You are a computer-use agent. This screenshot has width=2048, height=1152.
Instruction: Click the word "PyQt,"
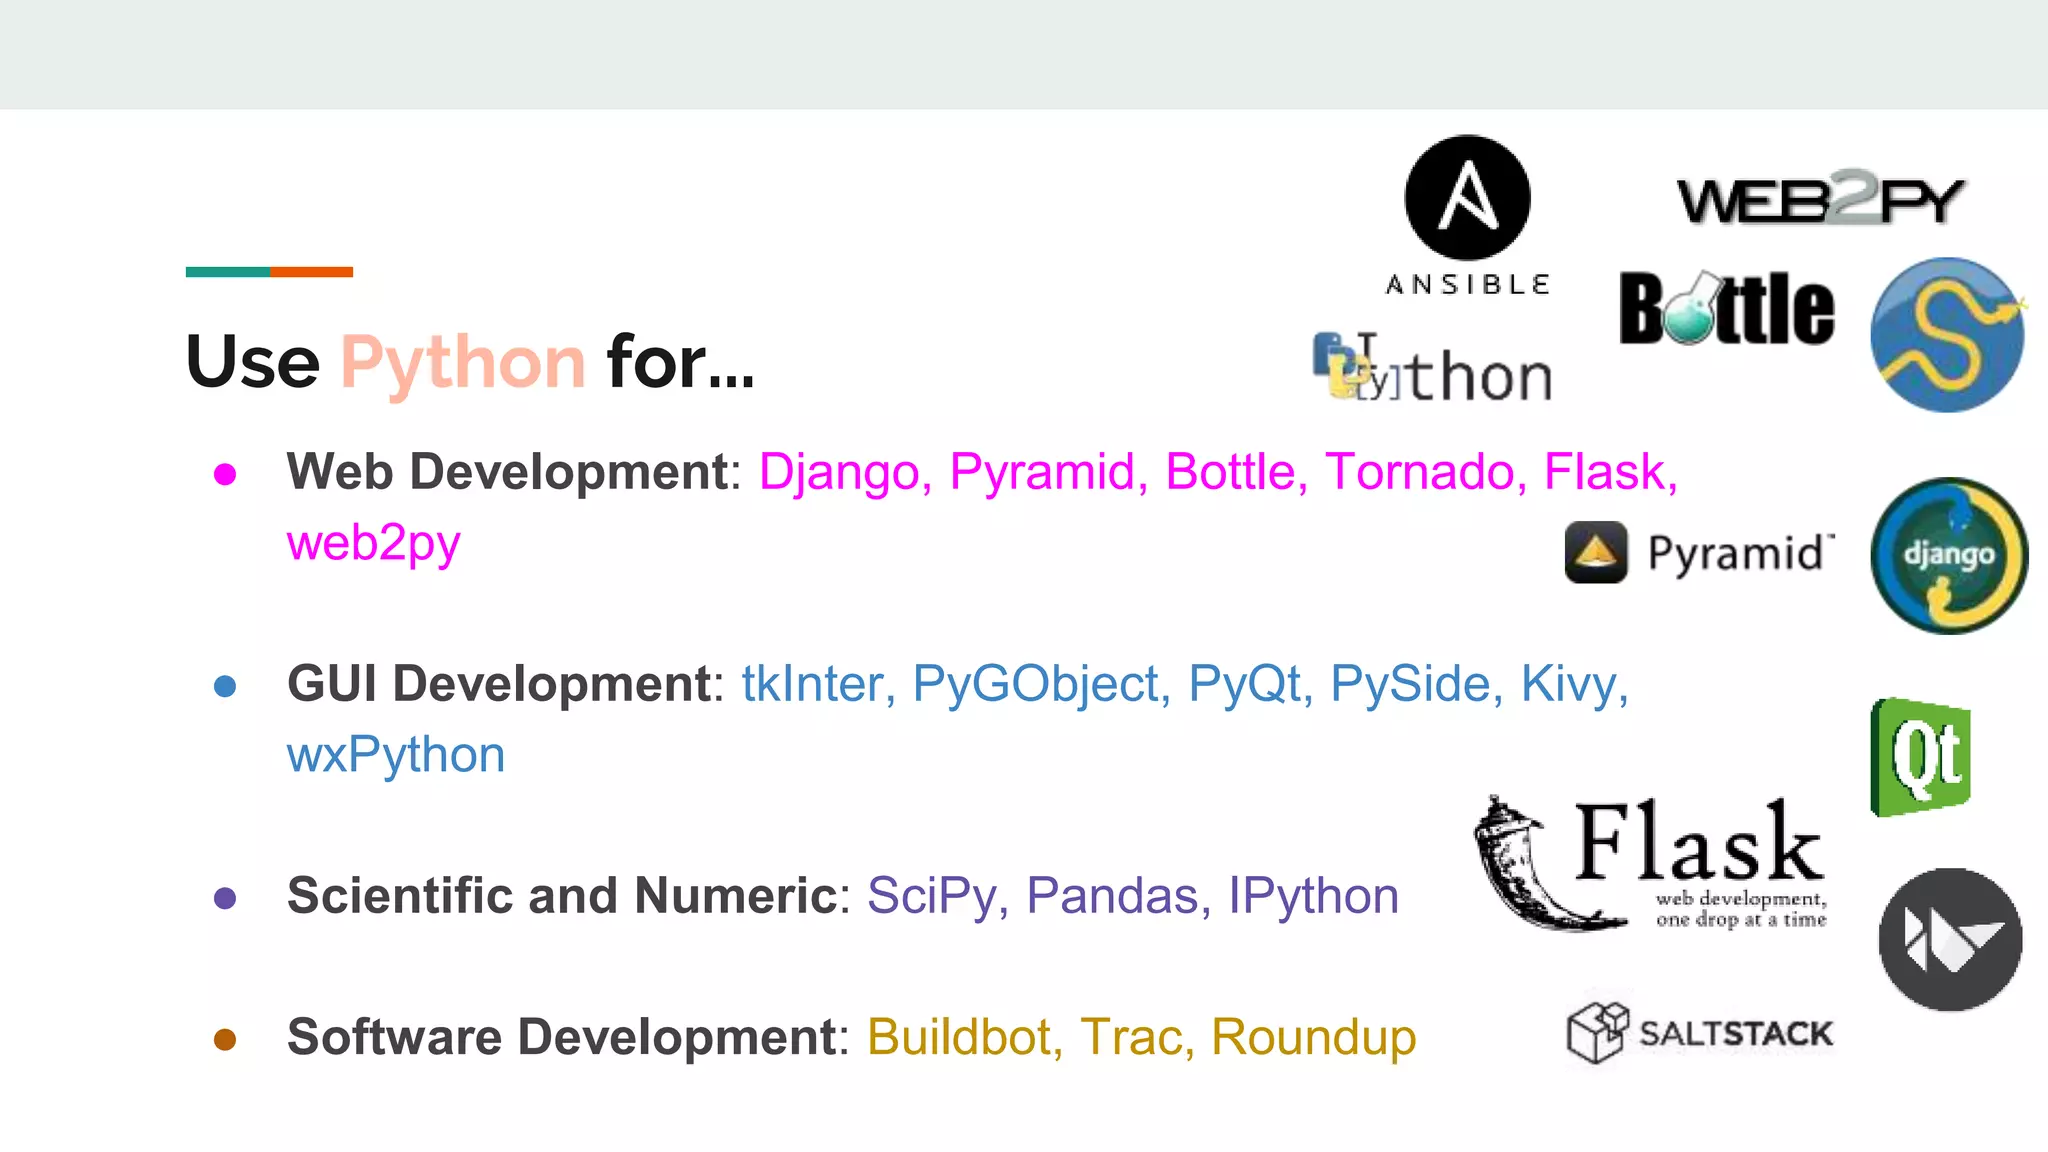click(x=1250, y=686)
